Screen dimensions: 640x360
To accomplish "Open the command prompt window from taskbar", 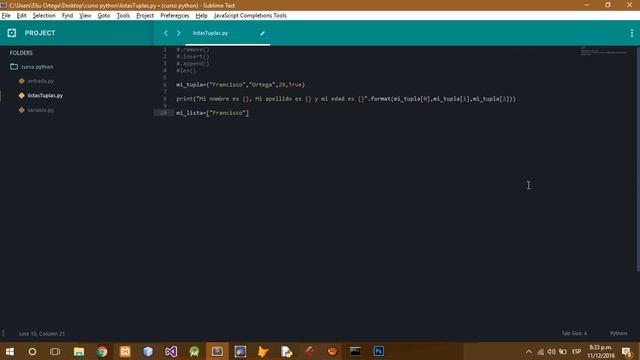I will pos(355,351).
